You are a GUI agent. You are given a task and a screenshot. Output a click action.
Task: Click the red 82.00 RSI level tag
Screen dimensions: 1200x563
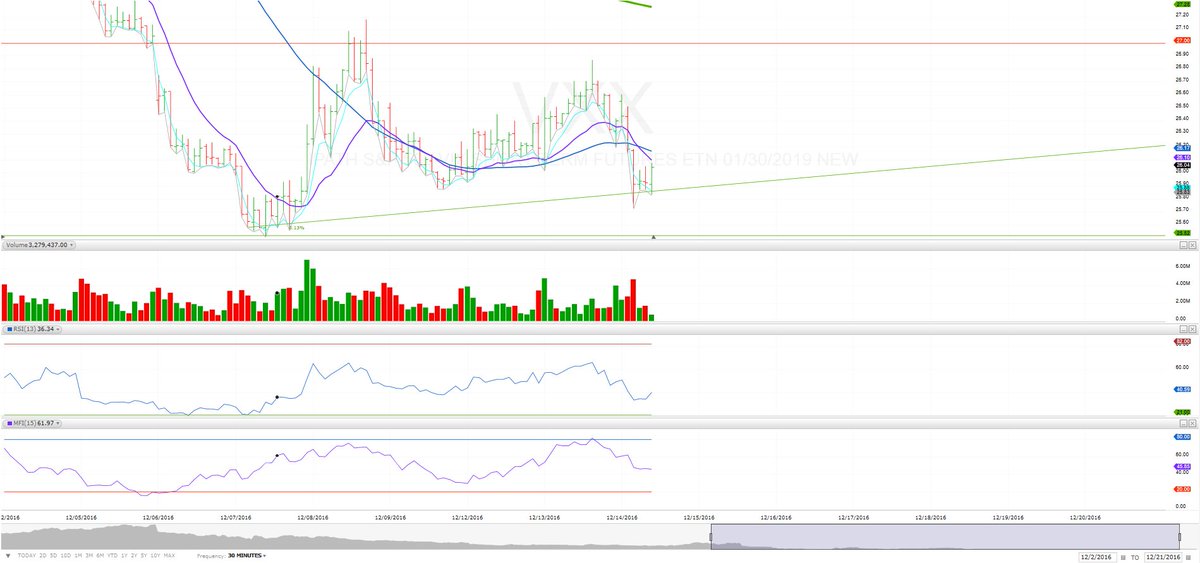(x=1182, y=342)
